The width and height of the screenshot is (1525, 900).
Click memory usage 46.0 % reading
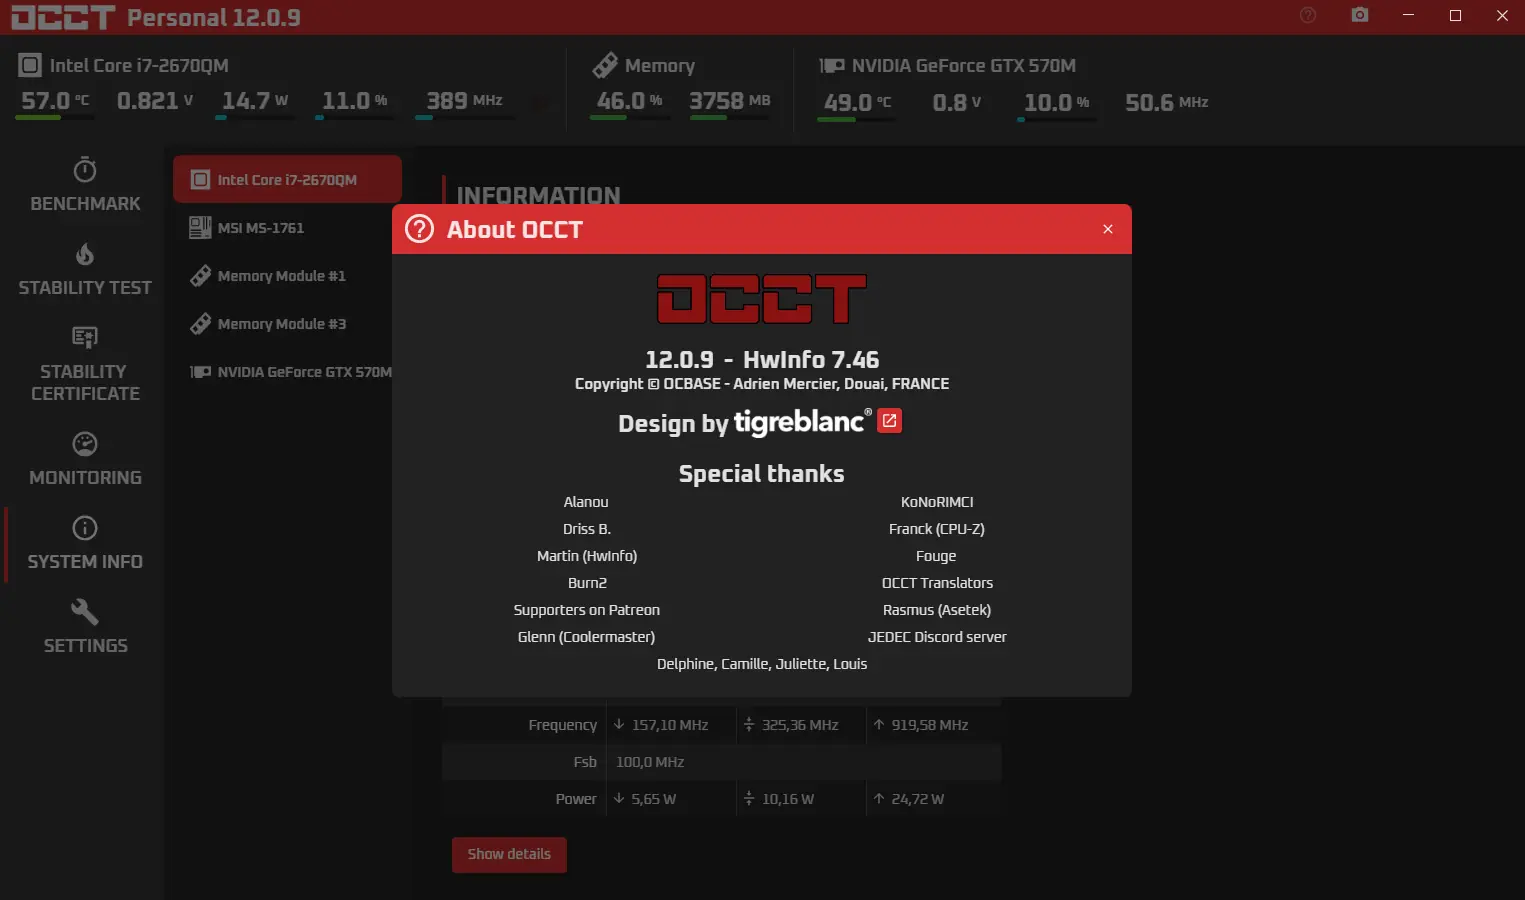(630, 101)
